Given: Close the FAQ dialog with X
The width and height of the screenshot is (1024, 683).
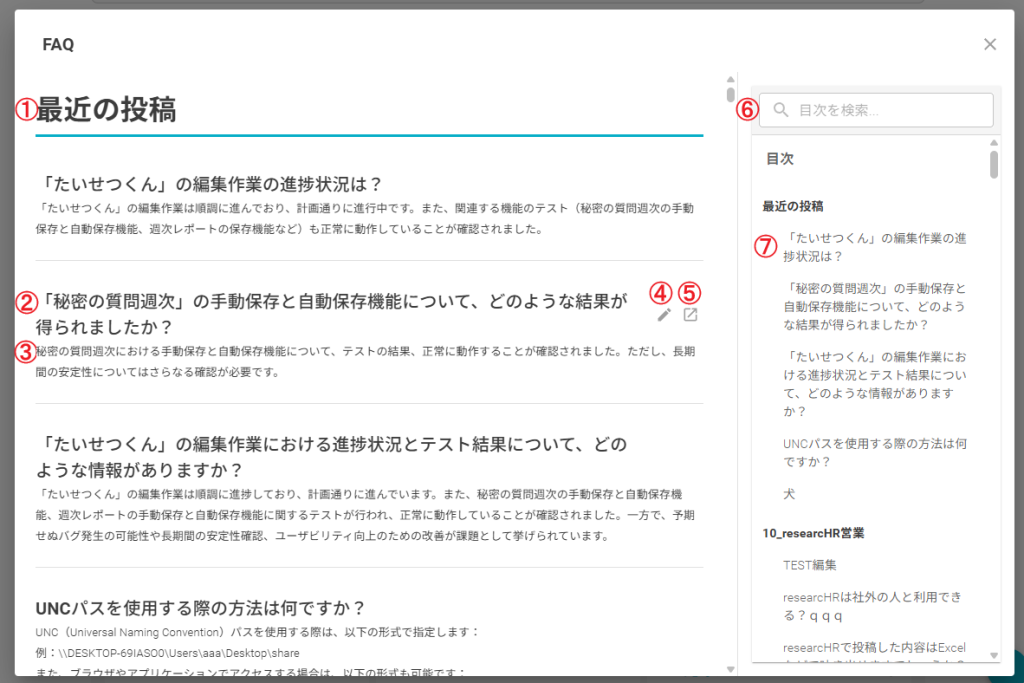Looking at the screenshot, I should 990,44.
